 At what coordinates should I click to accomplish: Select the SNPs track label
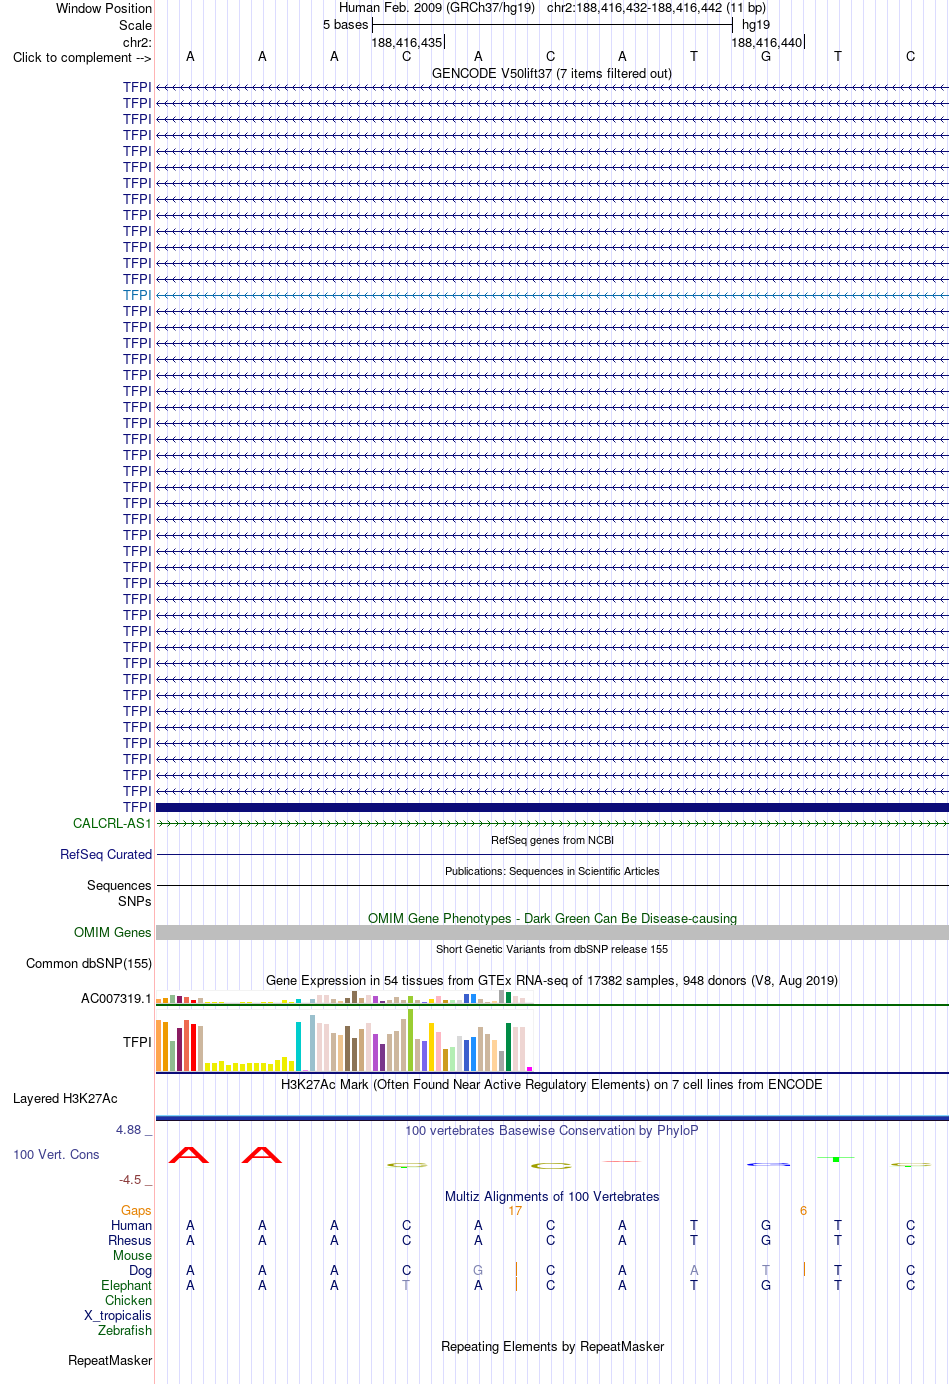click(x=134, y=901)
